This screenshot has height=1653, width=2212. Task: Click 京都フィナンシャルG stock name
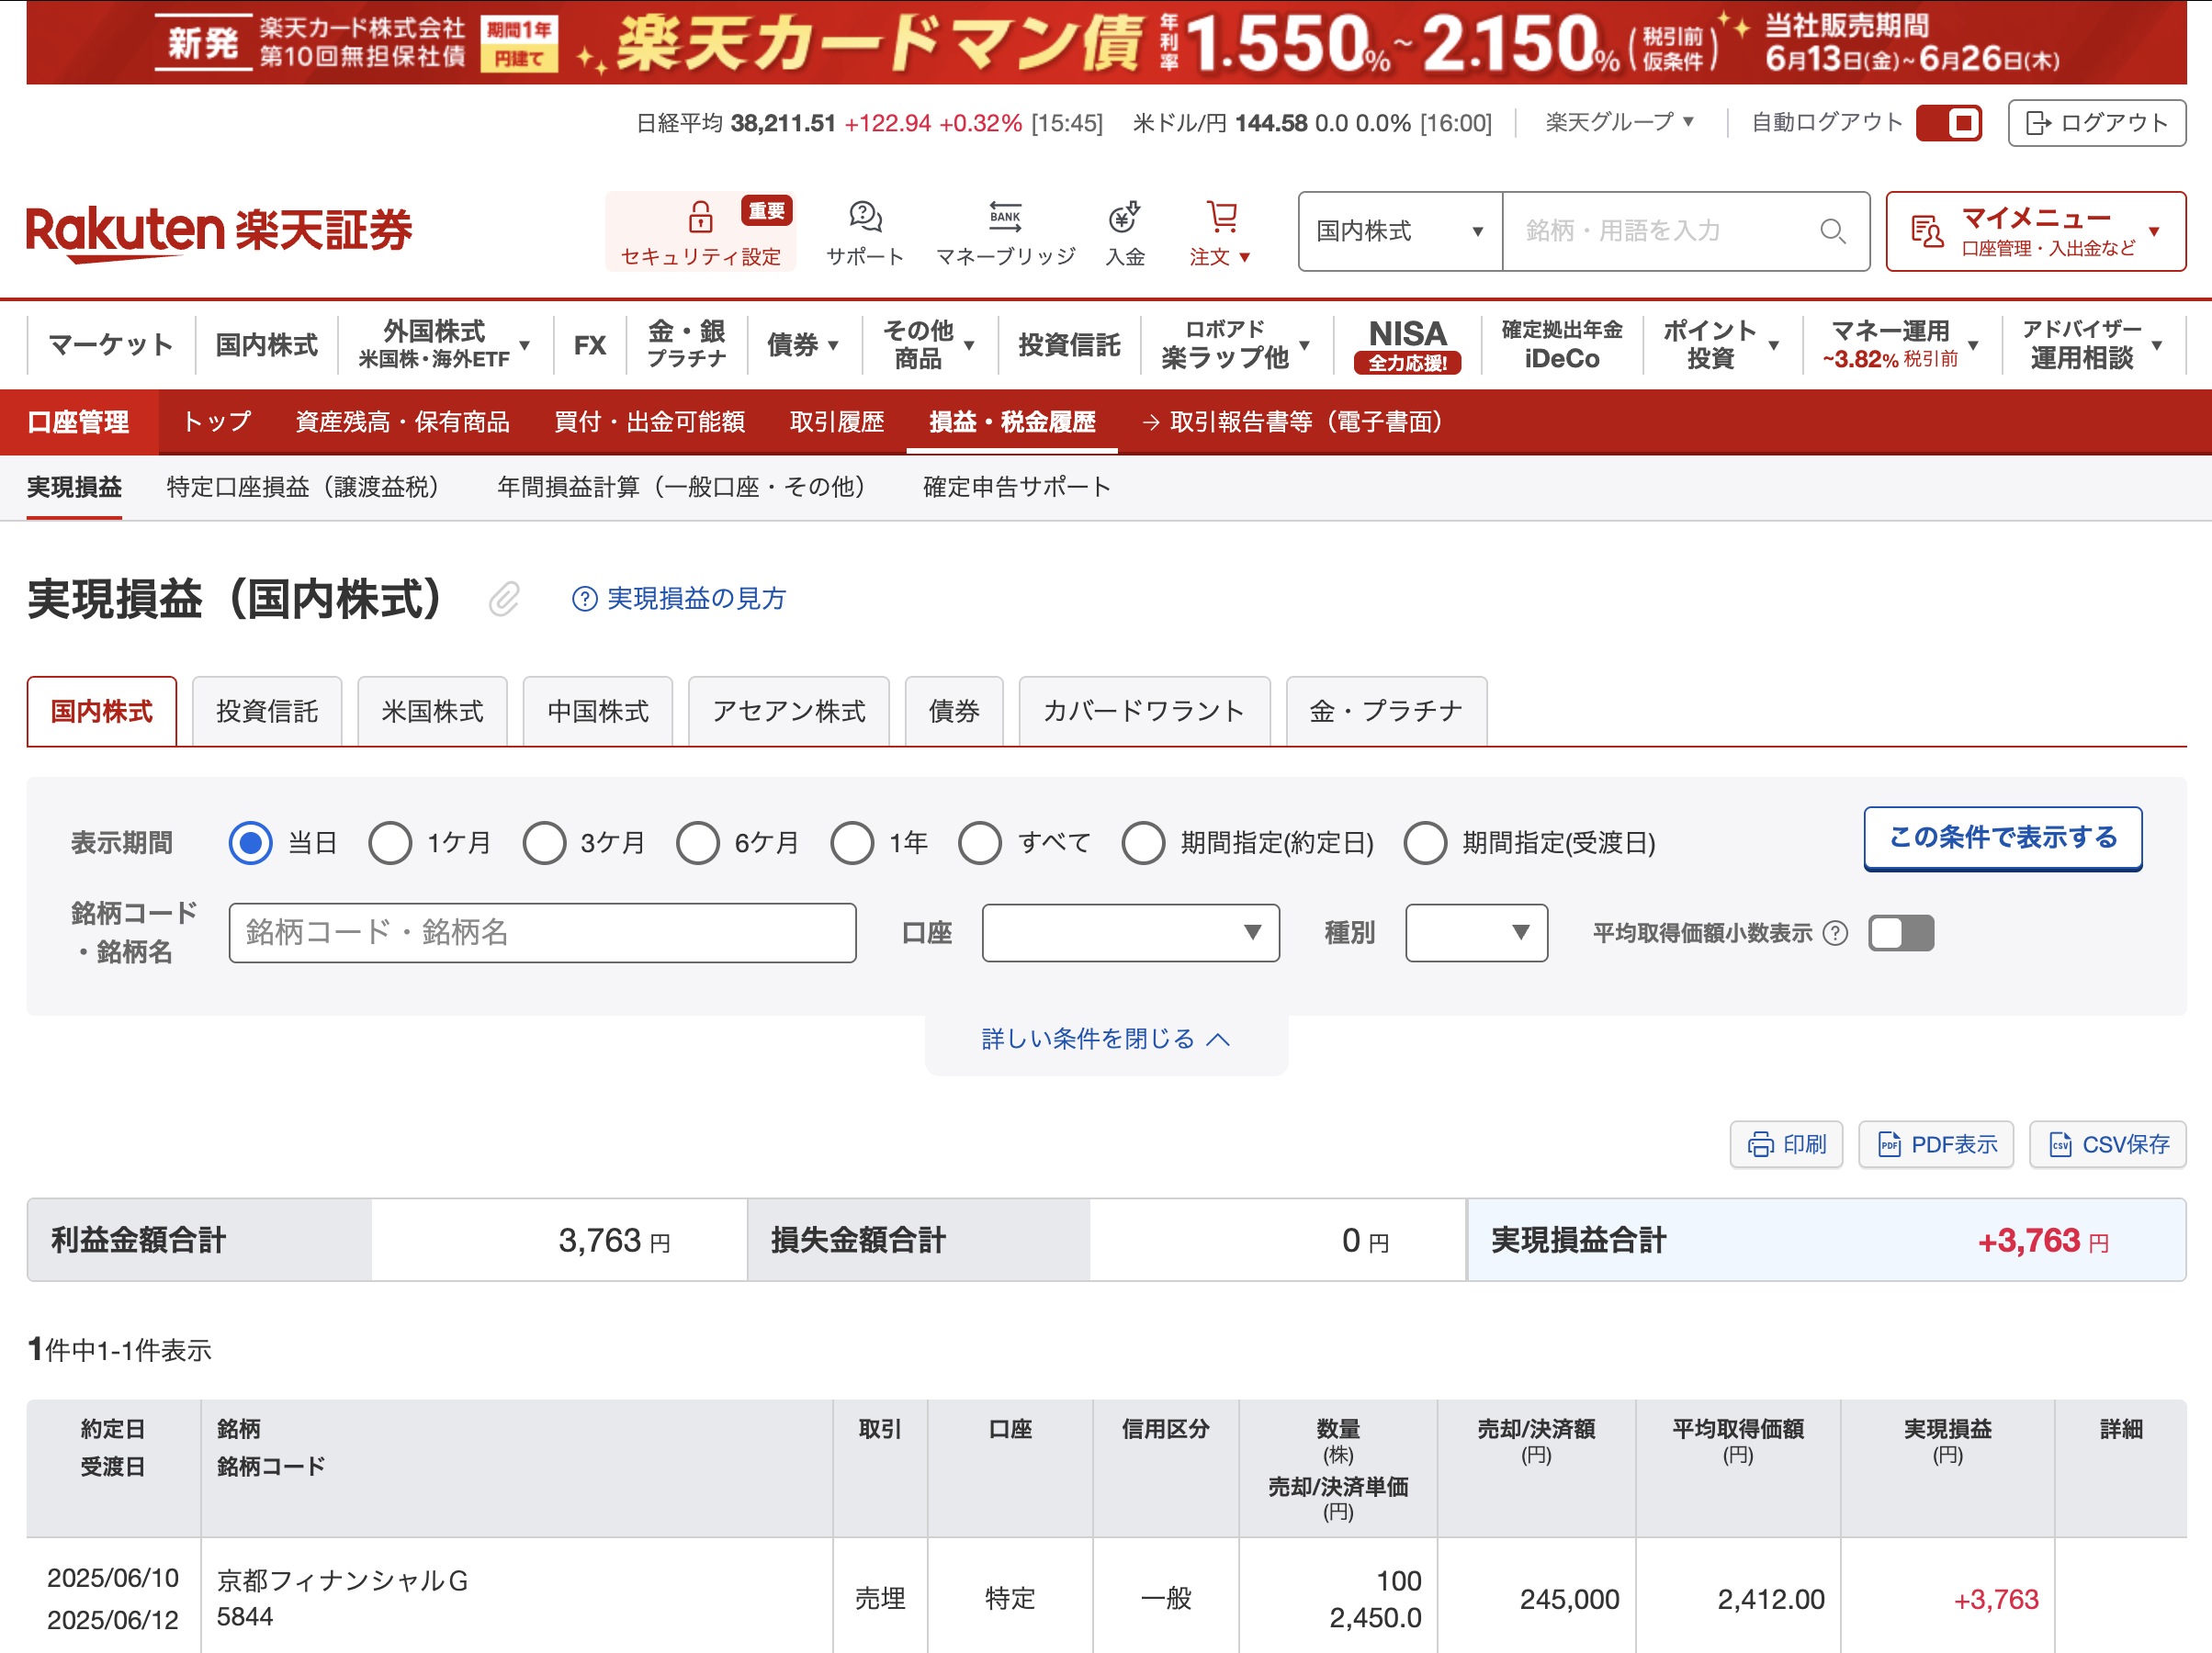(x=343, y=1580)
